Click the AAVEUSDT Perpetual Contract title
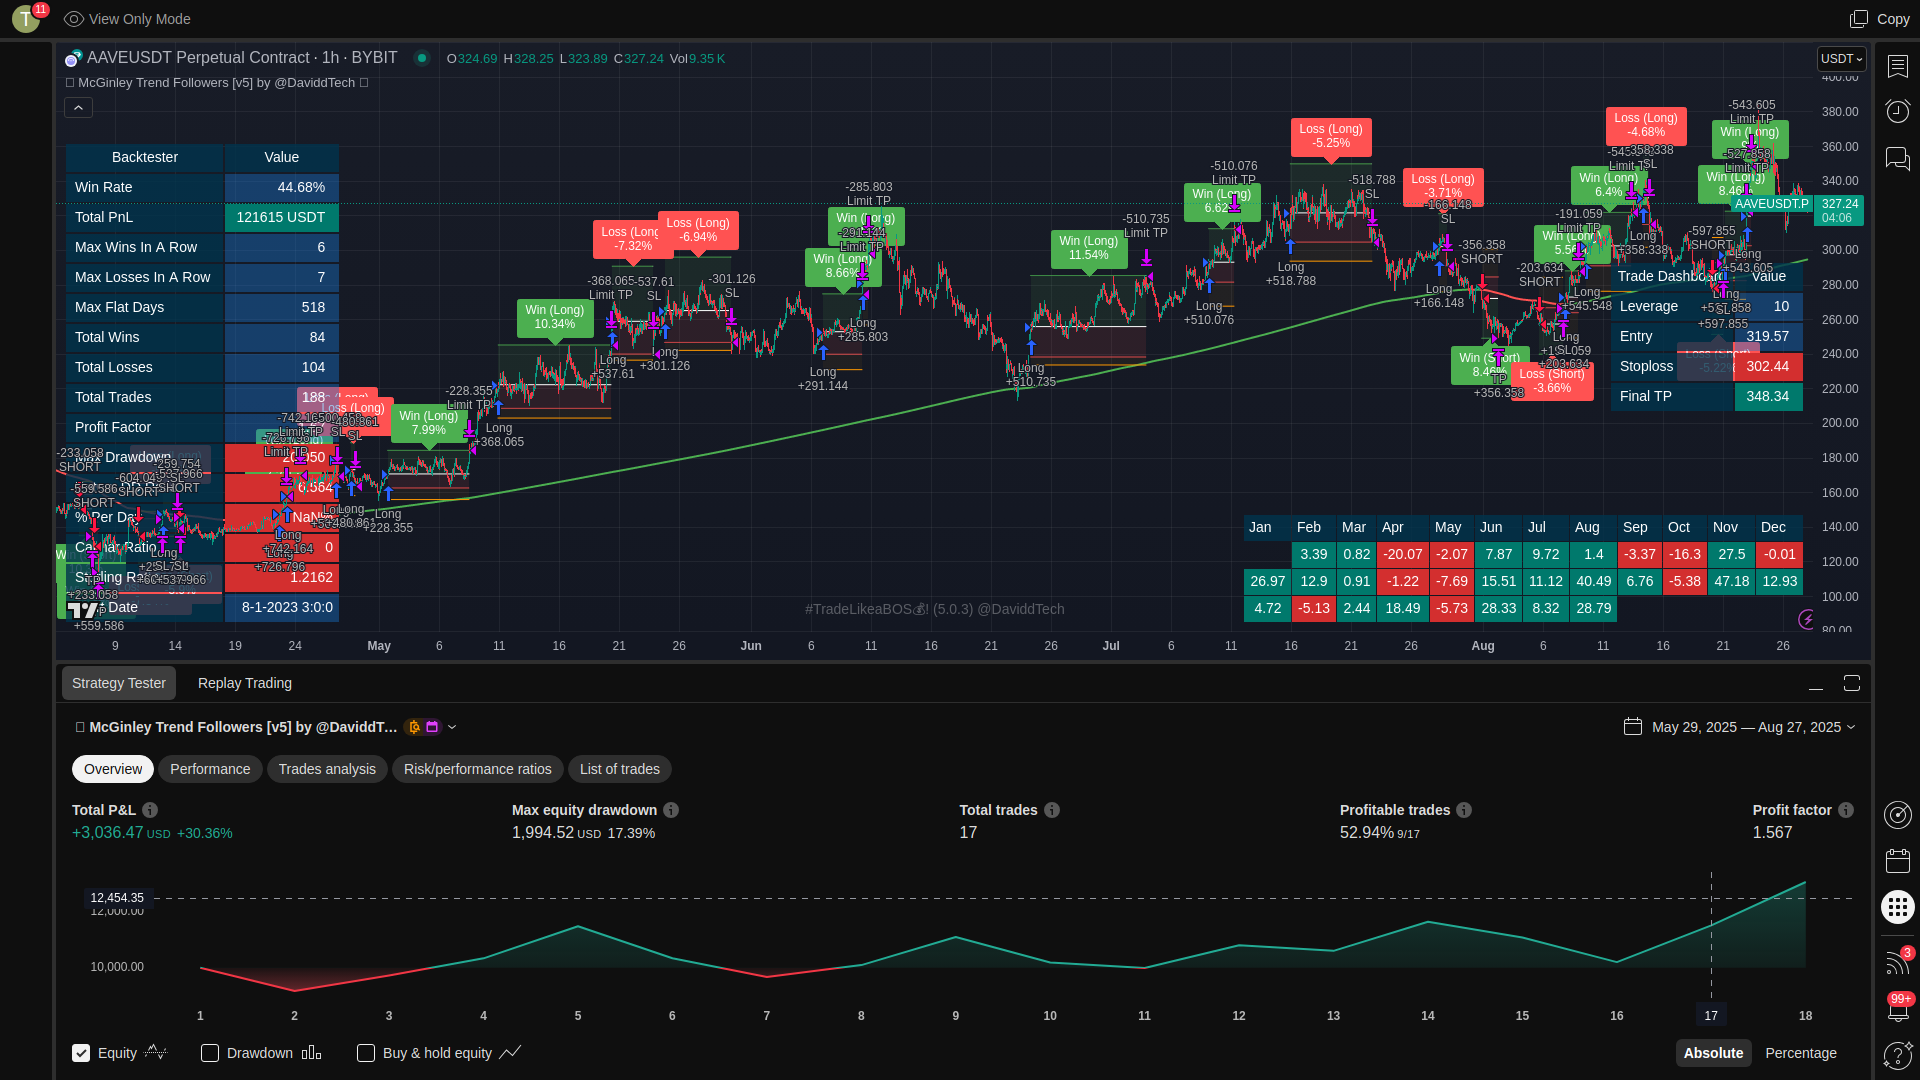The image size is (1920, 1080). (x=242, y=58)
